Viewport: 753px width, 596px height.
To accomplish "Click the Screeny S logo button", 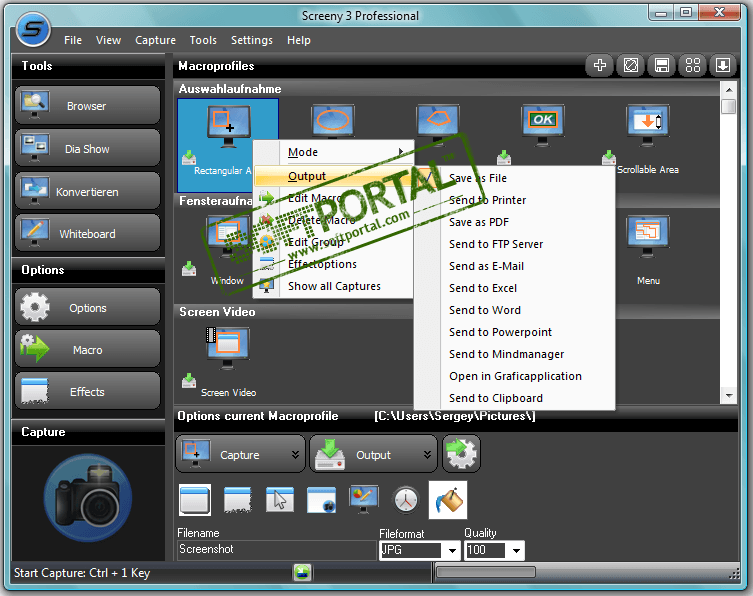I will [x=33, y=30].
